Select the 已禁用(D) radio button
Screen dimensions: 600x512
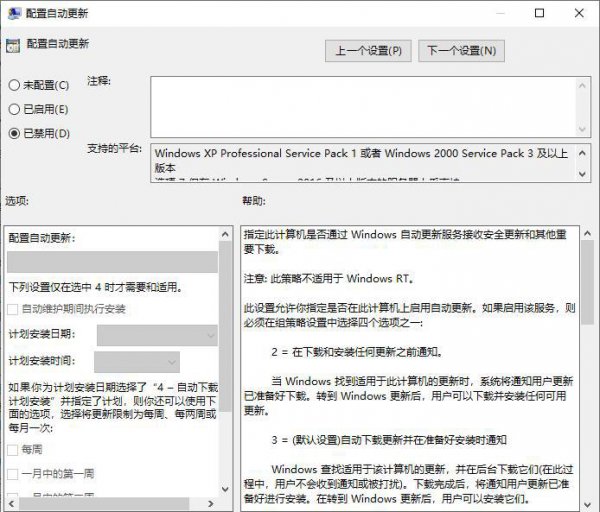[x=14, y=134]
